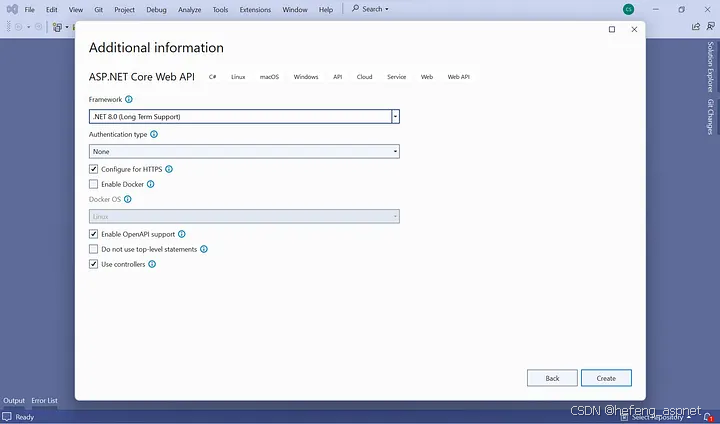Click the status bar Ready icon
This screenshot has width=720, height=424.
(7, 417)
